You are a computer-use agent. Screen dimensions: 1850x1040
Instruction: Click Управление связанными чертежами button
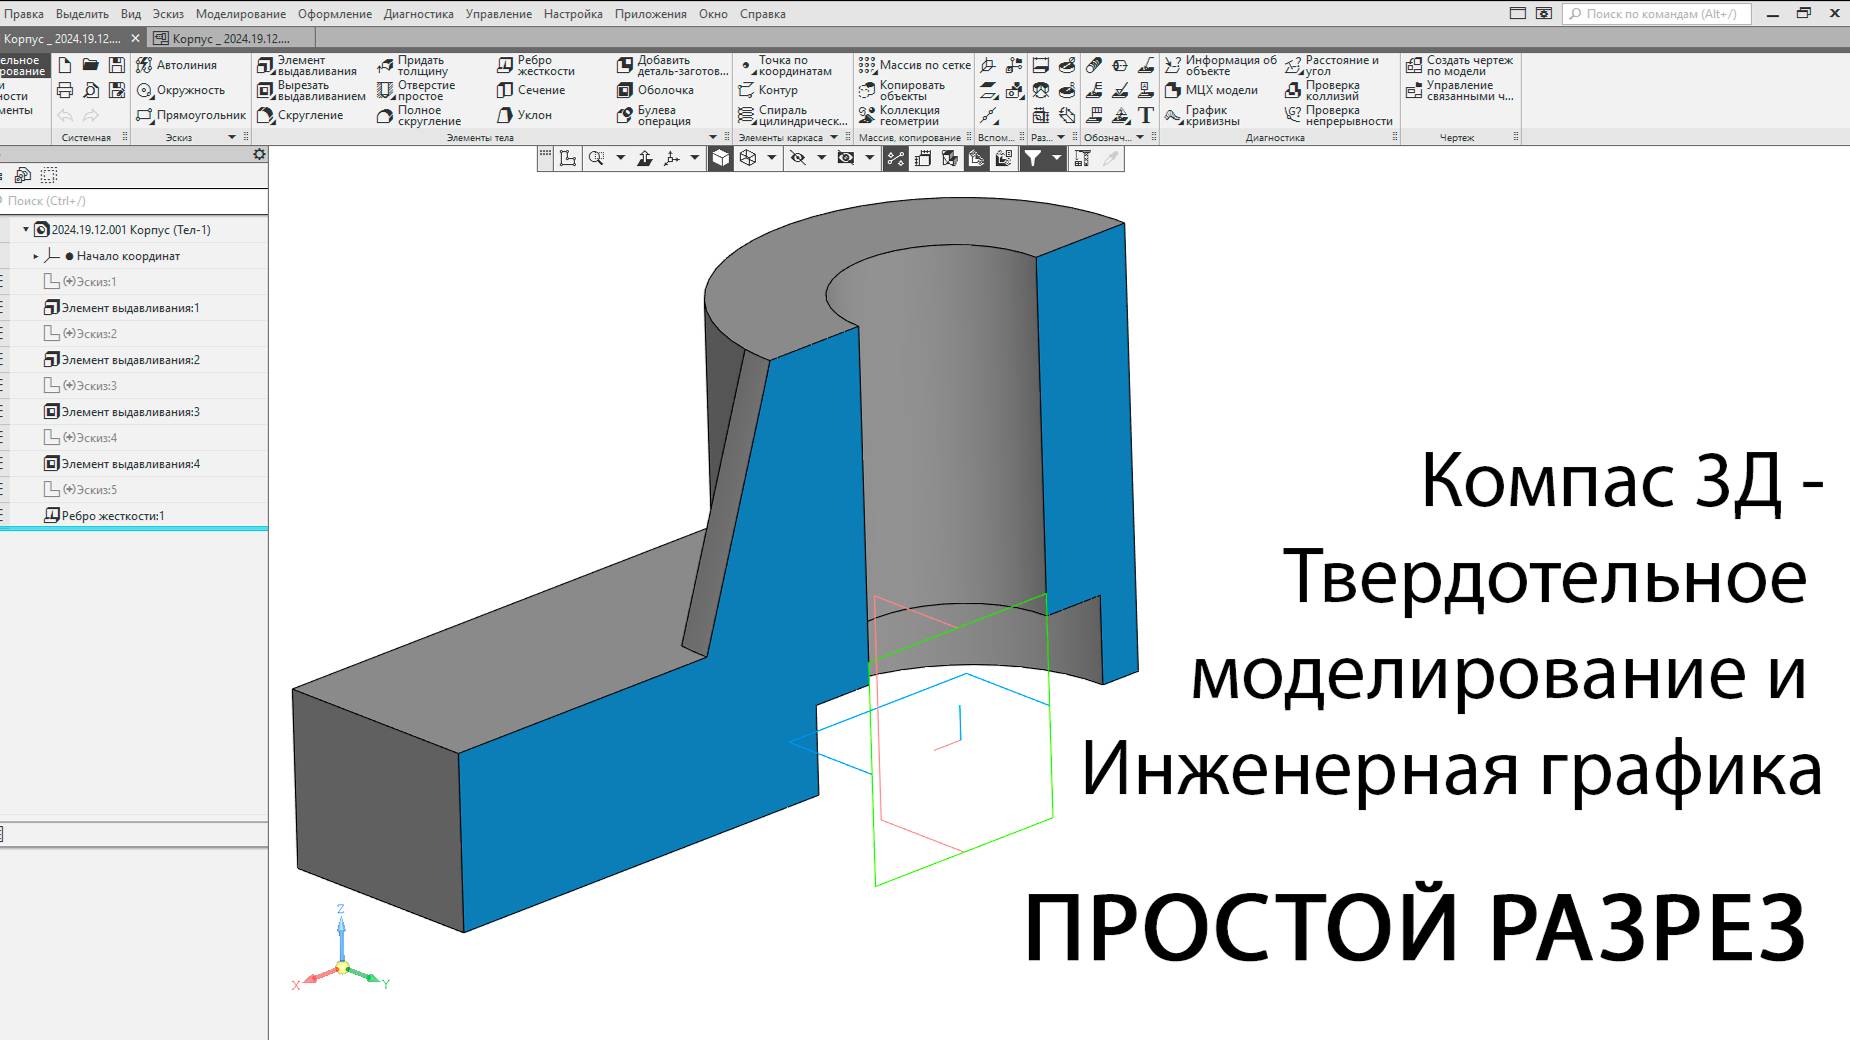coord(1460,91)
